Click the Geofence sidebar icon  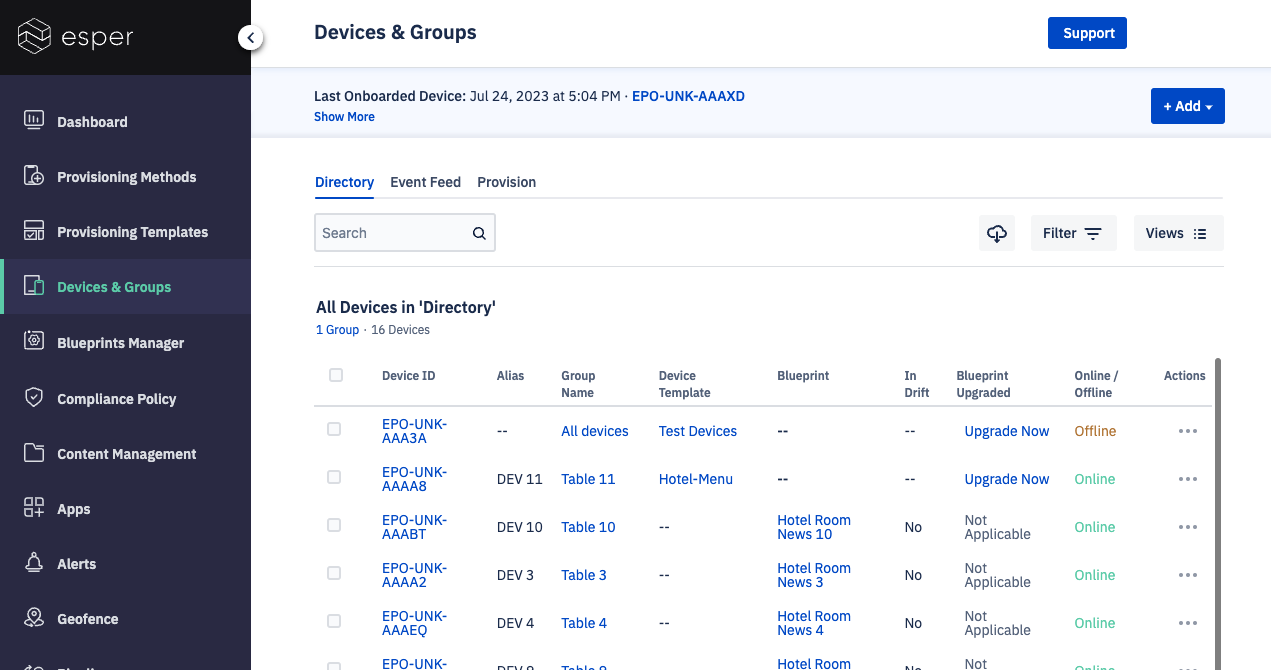(34, 618)
